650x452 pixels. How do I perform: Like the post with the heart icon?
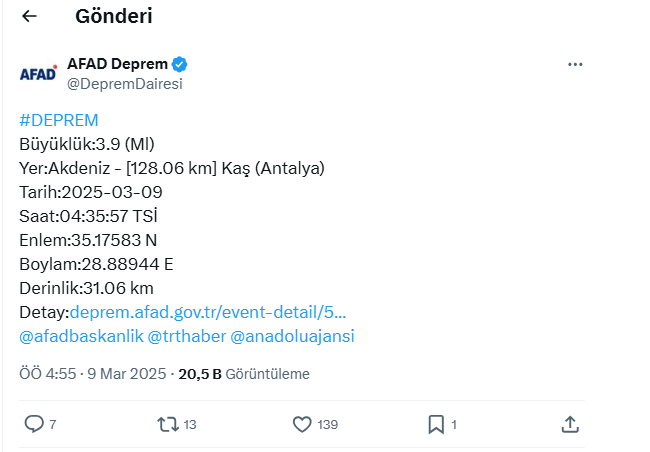point(302,424)
